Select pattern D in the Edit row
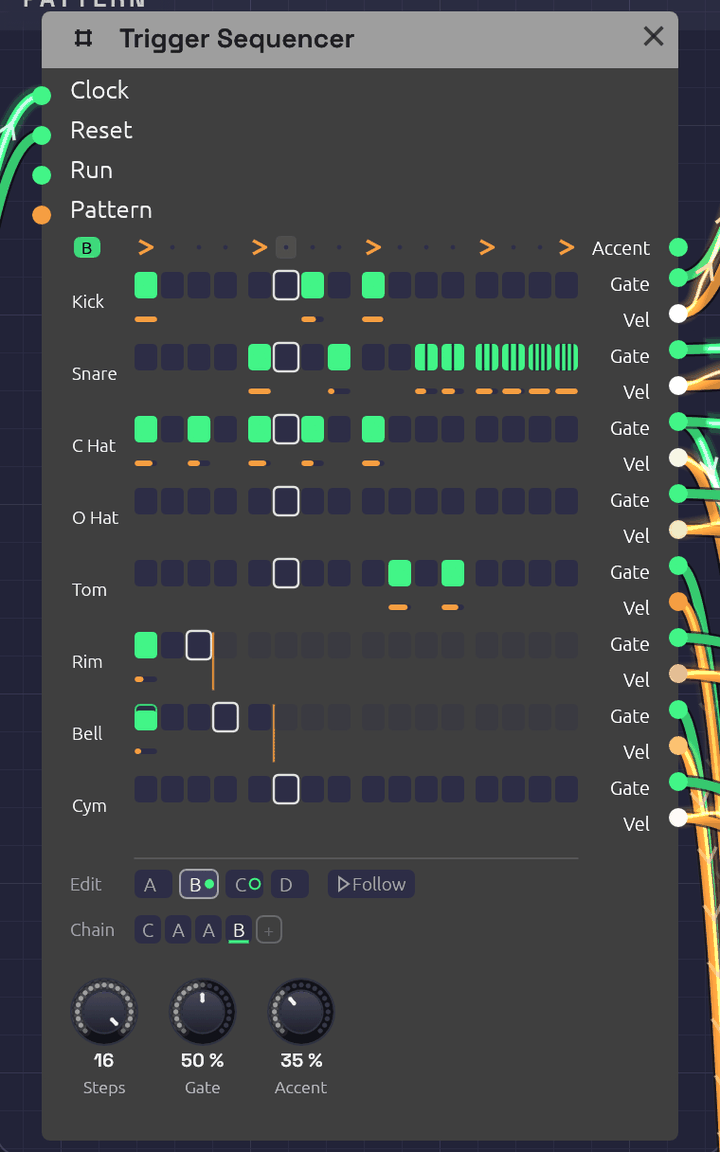This screenshot has width=720, height=1152. click(289, 885)
